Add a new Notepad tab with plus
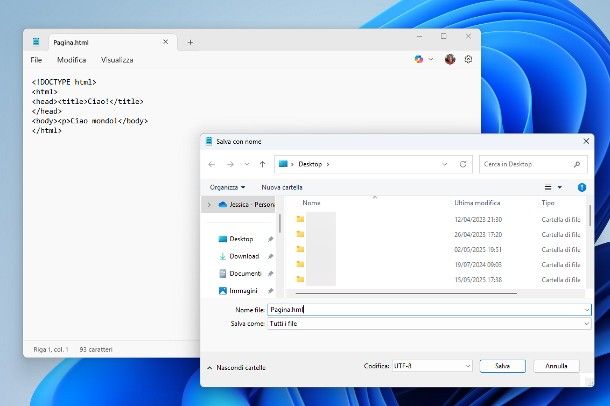 190,42
